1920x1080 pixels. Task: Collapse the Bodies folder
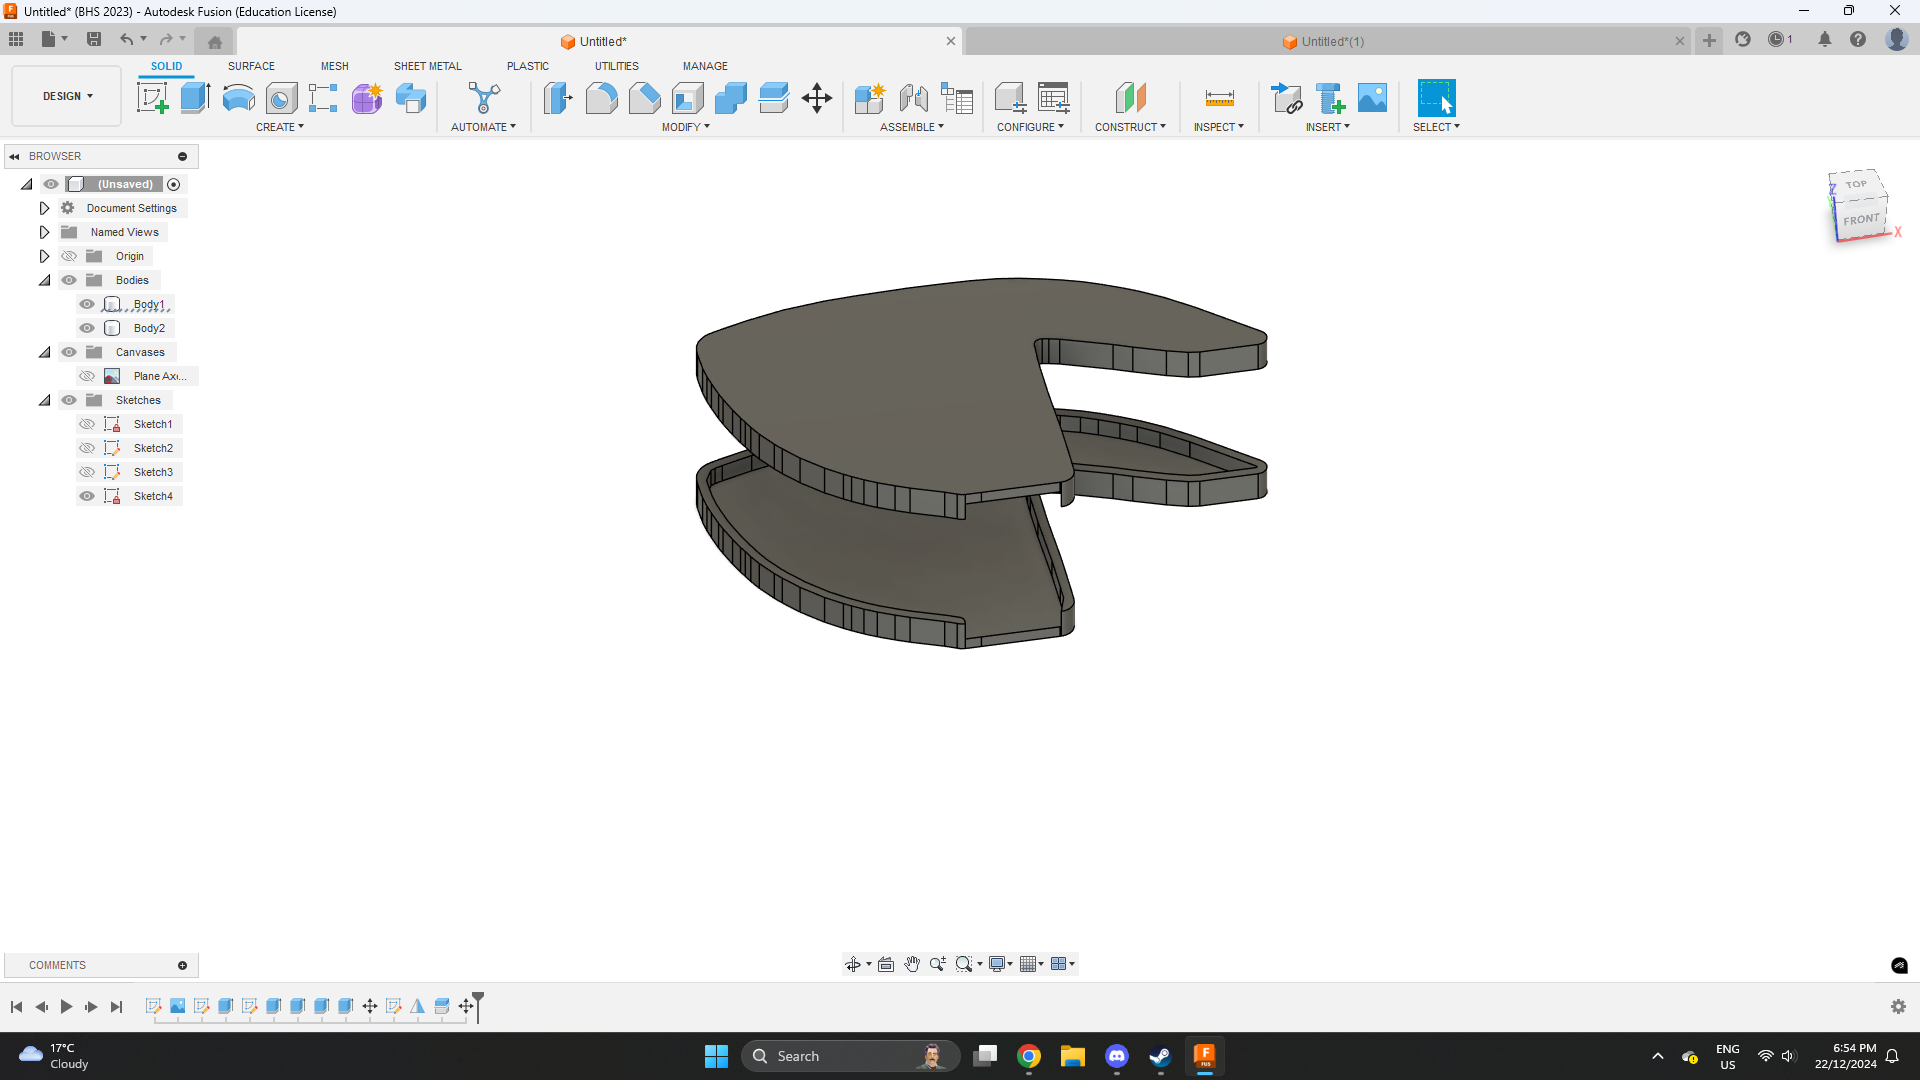[44, 280]
